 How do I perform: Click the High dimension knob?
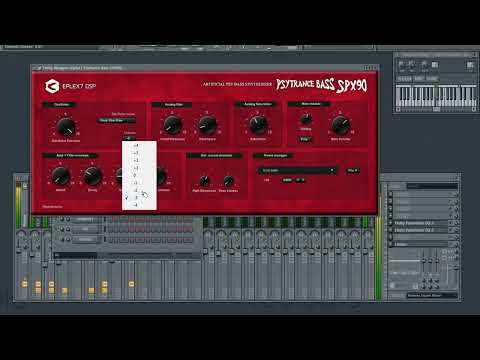204,181
